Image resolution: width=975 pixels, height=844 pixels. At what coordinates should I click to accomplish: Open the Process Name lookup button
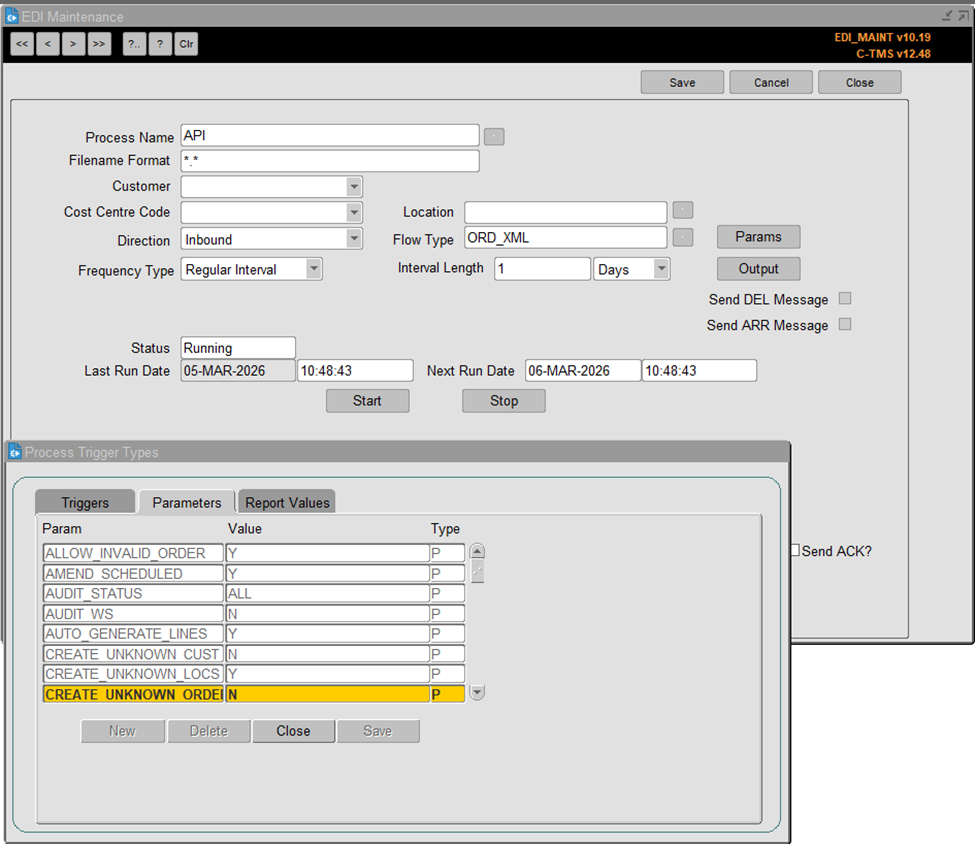493,135
